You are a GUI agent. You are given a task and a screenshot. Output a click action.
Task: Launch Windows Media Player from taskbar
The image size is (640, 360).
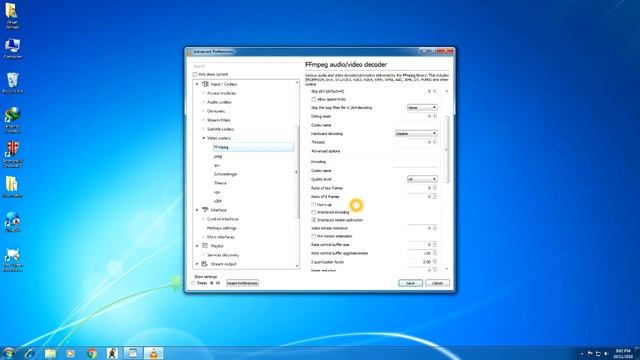pyautogui.click(x=71, y=353)
